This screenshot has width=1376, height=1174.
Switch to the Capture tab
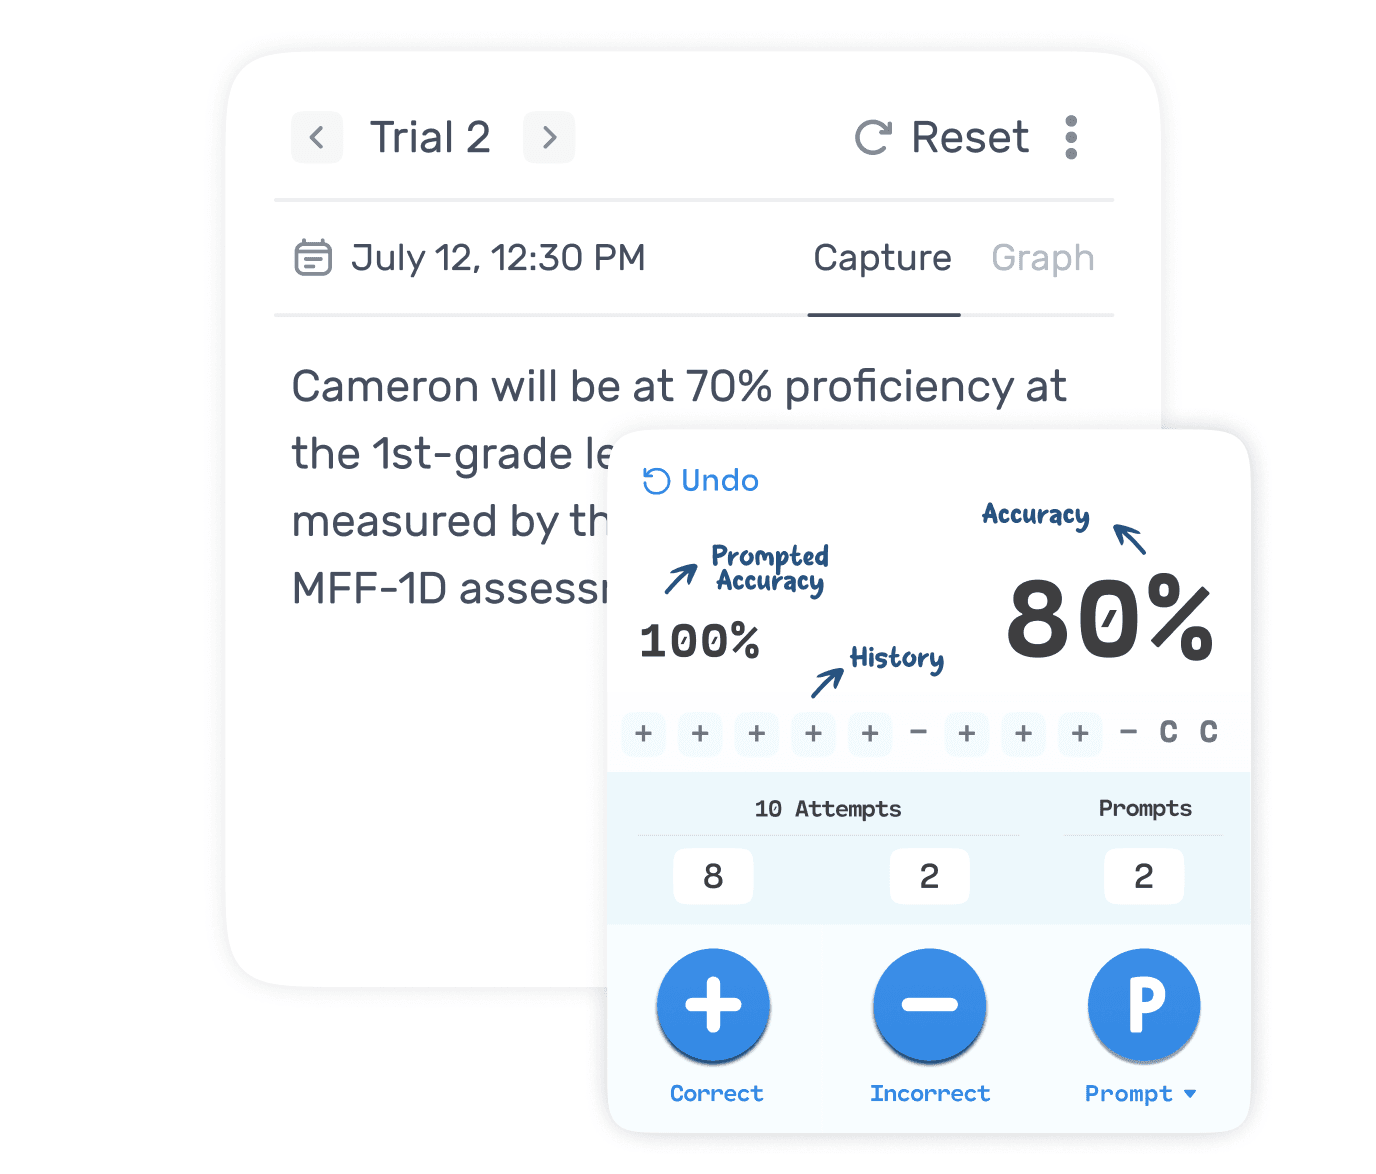[882, 258]
